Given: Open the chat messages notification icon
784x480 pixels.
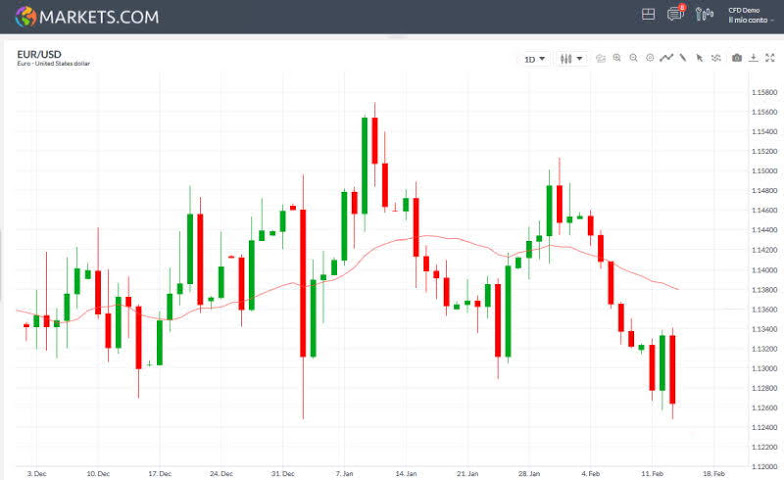Looking at the screenshot, I should coord(675,15).
